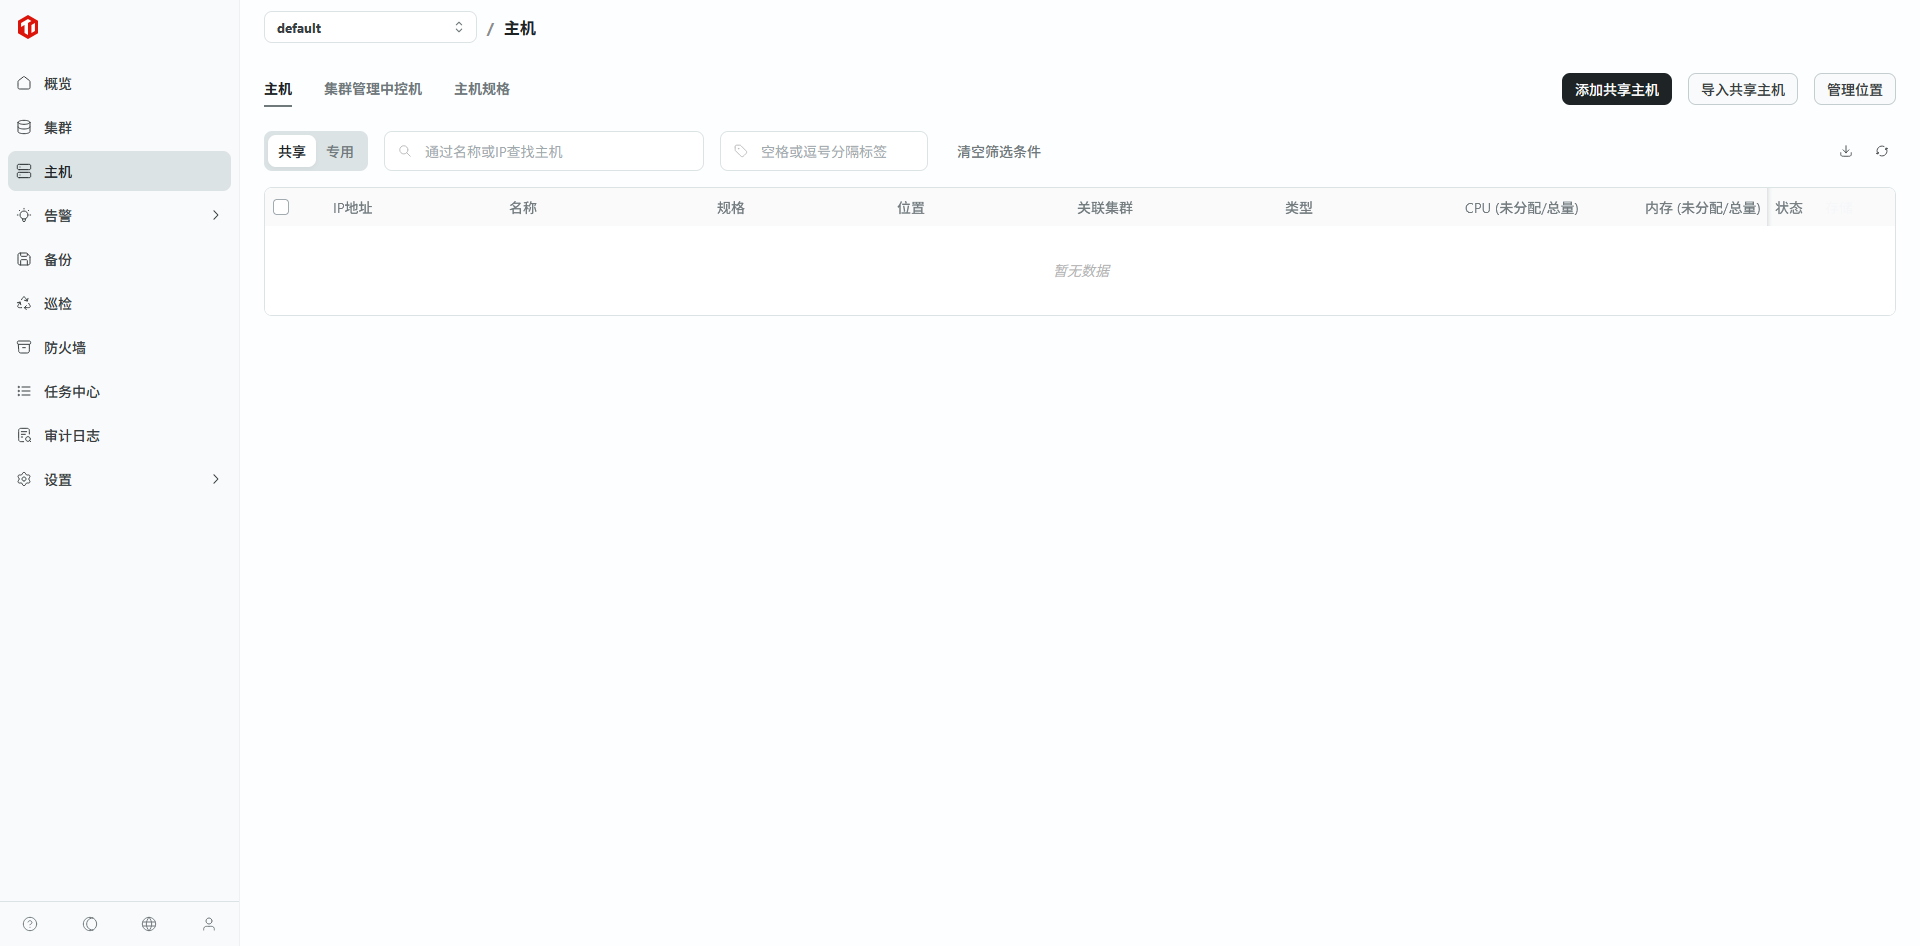Check the select-all hosts checkbox

point(281,207)
